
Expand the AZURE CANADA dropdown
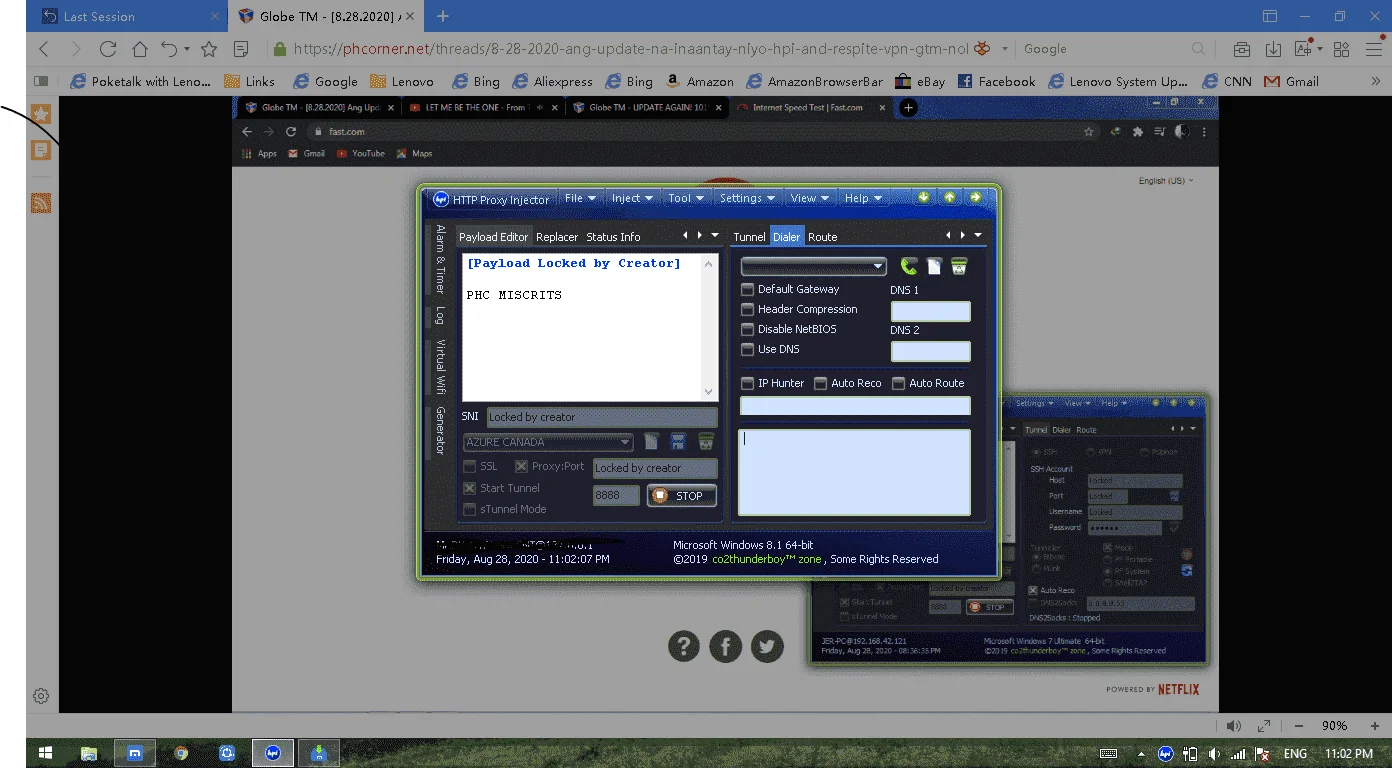[x=626, y=442]
